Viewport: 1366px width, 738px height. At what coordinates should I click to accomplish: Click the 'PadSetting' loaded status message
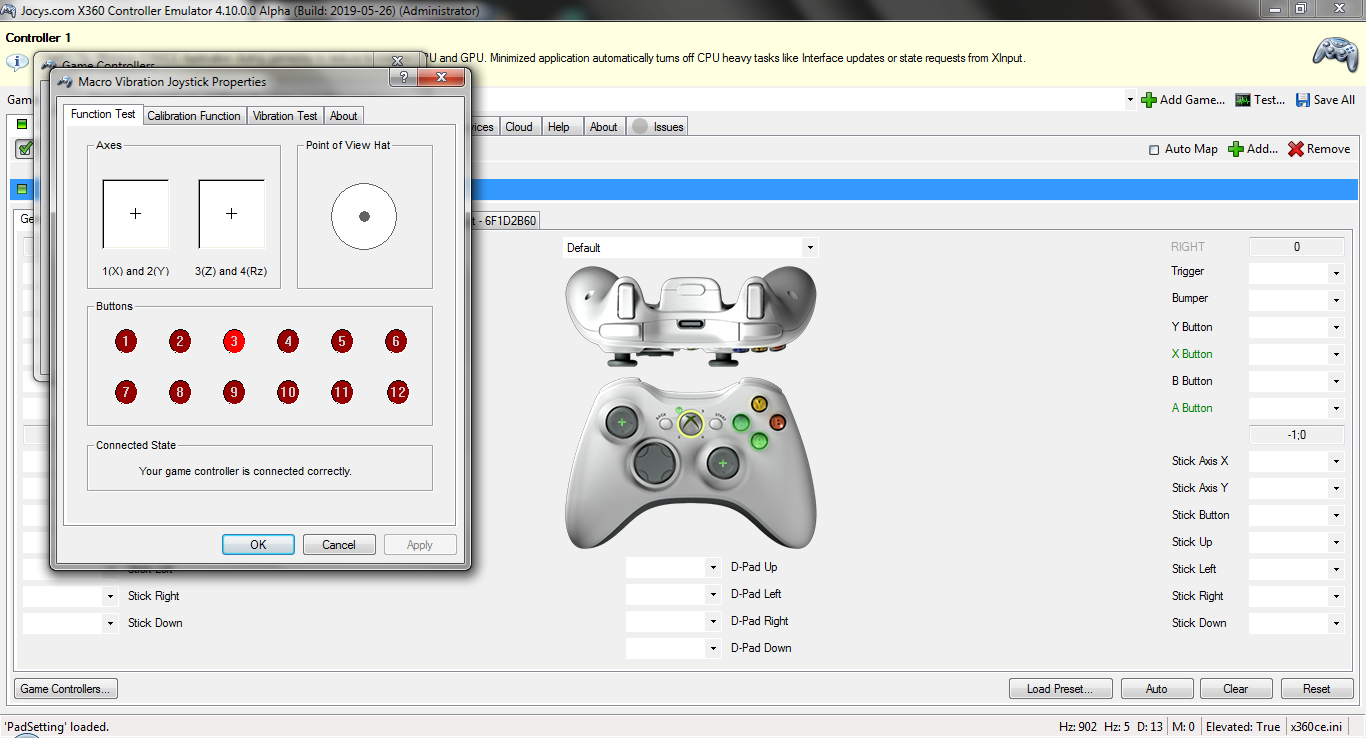[57, 727]
